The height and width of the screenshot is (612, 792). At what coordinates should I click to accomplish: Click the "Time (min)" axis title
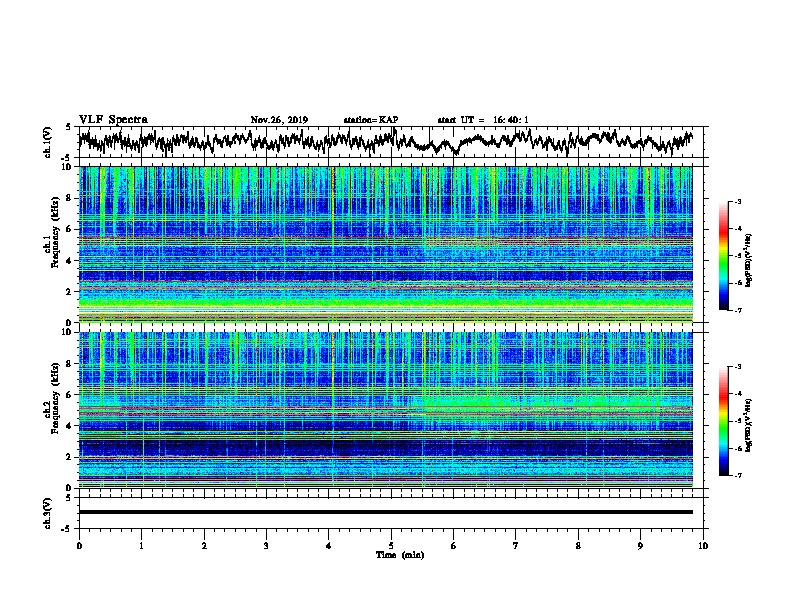pos(400,555)
